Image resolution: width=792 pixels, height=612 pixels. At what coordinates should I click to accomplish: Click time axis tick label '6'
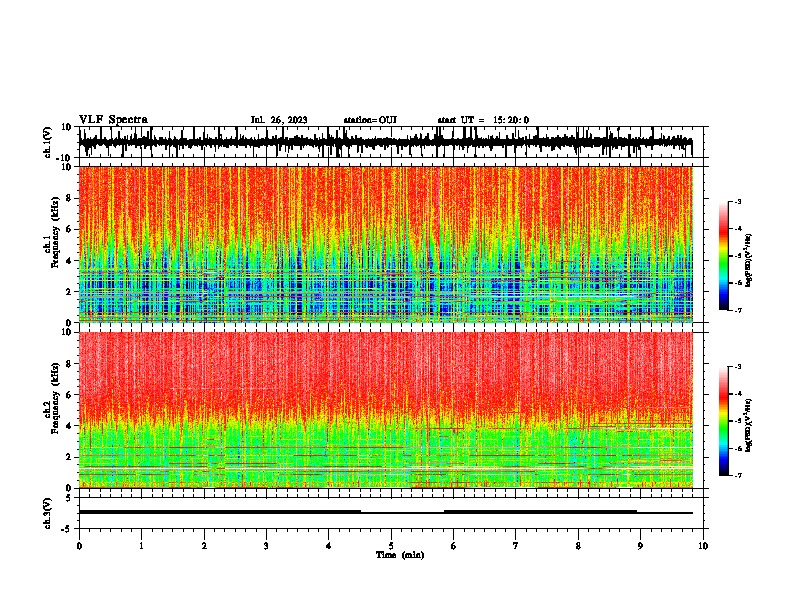click(454, 546)
